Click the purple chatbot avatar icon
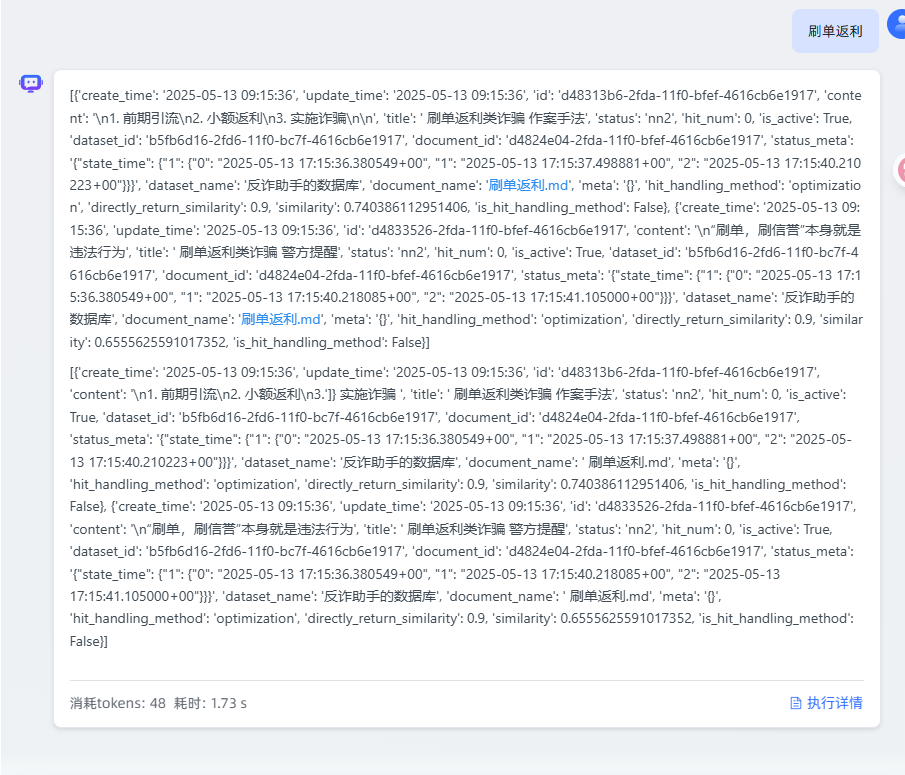The image size is (905, 775). point(31,83)
